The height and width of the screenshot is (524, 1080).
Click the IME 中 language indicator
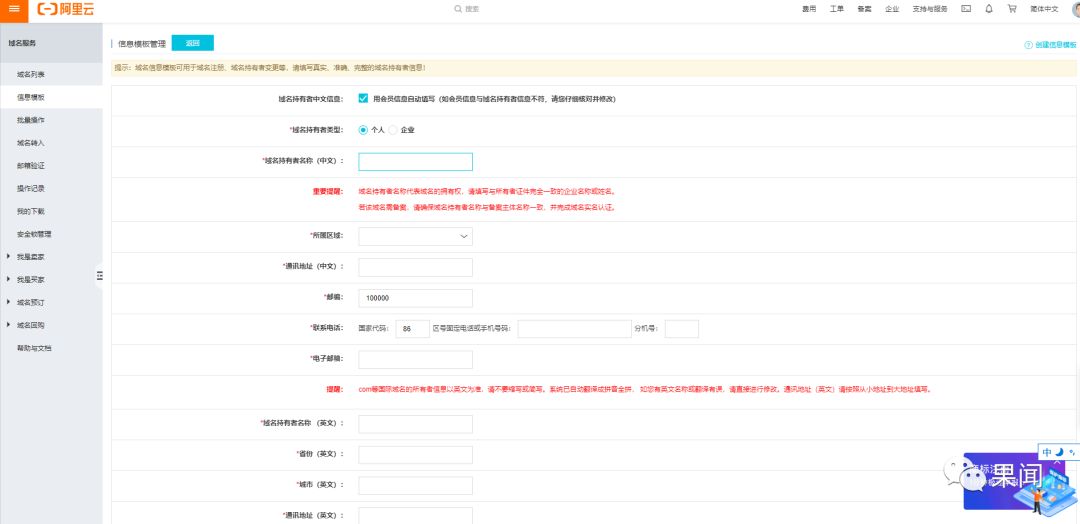click(x=1047, y=452)
